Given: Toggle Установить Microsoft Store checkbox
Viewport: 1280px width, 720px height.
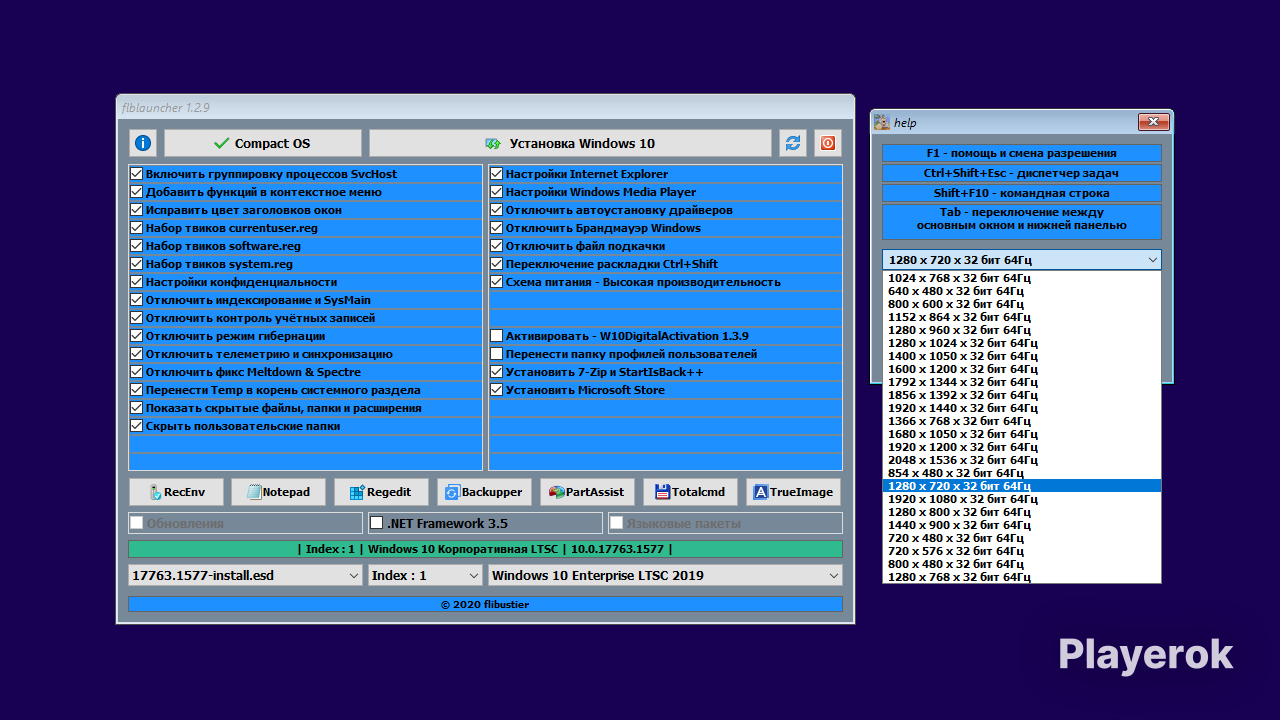Looking at the screenshot, I should tap(497, 390).
